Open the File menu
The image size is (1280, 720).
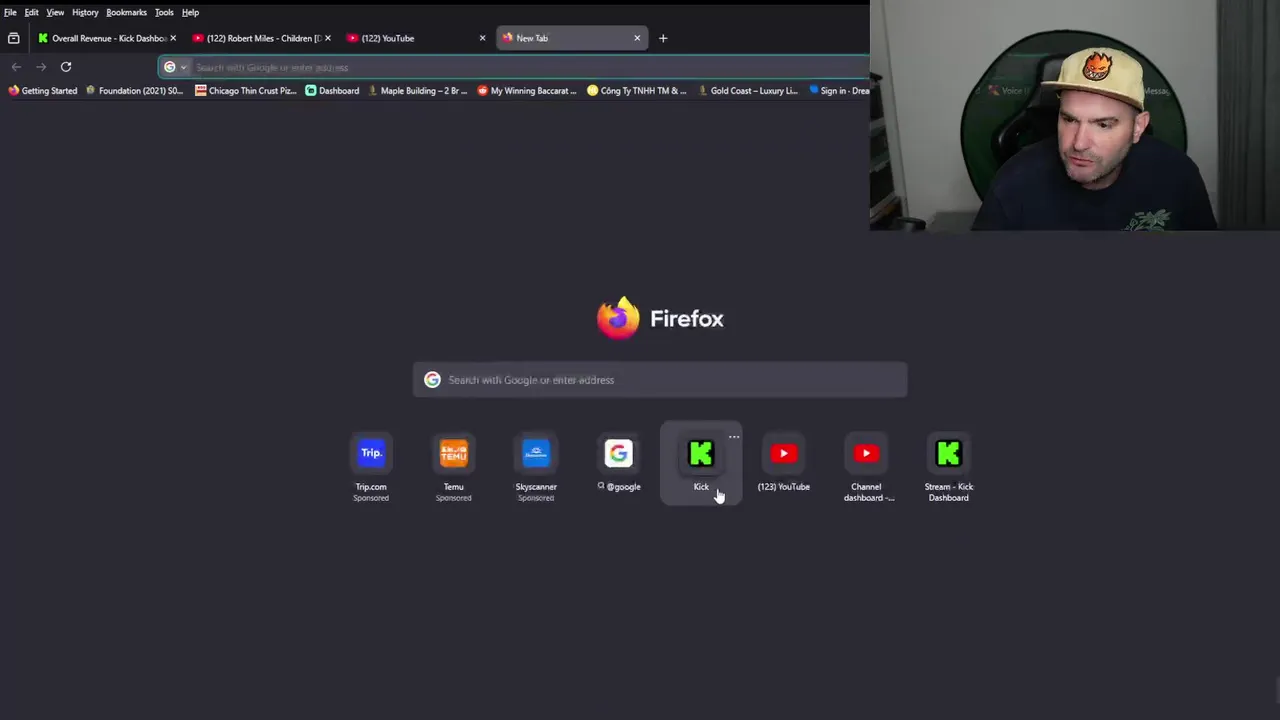click(10, 12)
